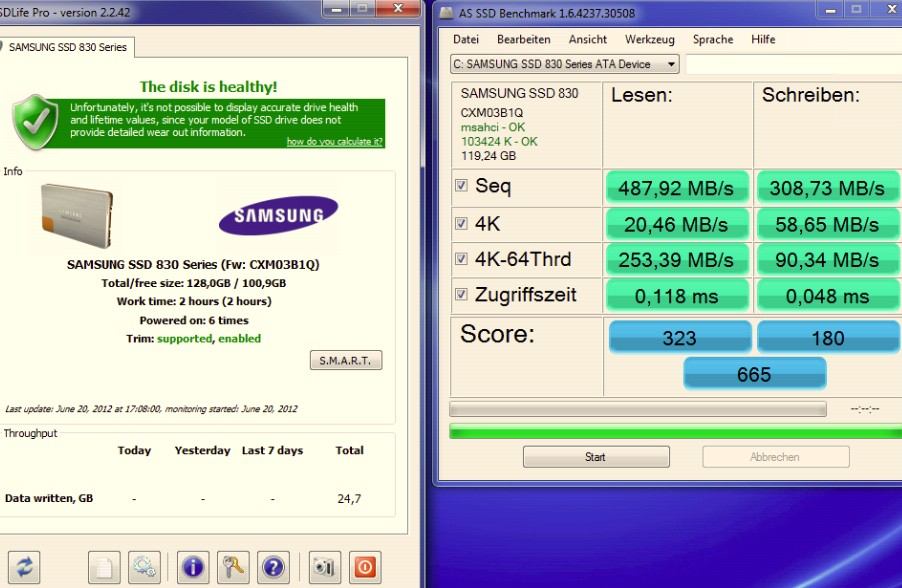Click the Seq read result 487,92 MB/s

click(676, 188)
